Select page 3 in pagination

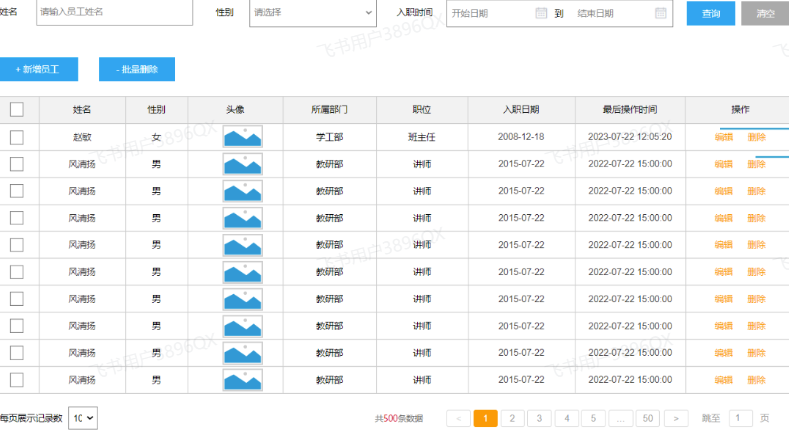pyautogui.click(x=539, y=418)
